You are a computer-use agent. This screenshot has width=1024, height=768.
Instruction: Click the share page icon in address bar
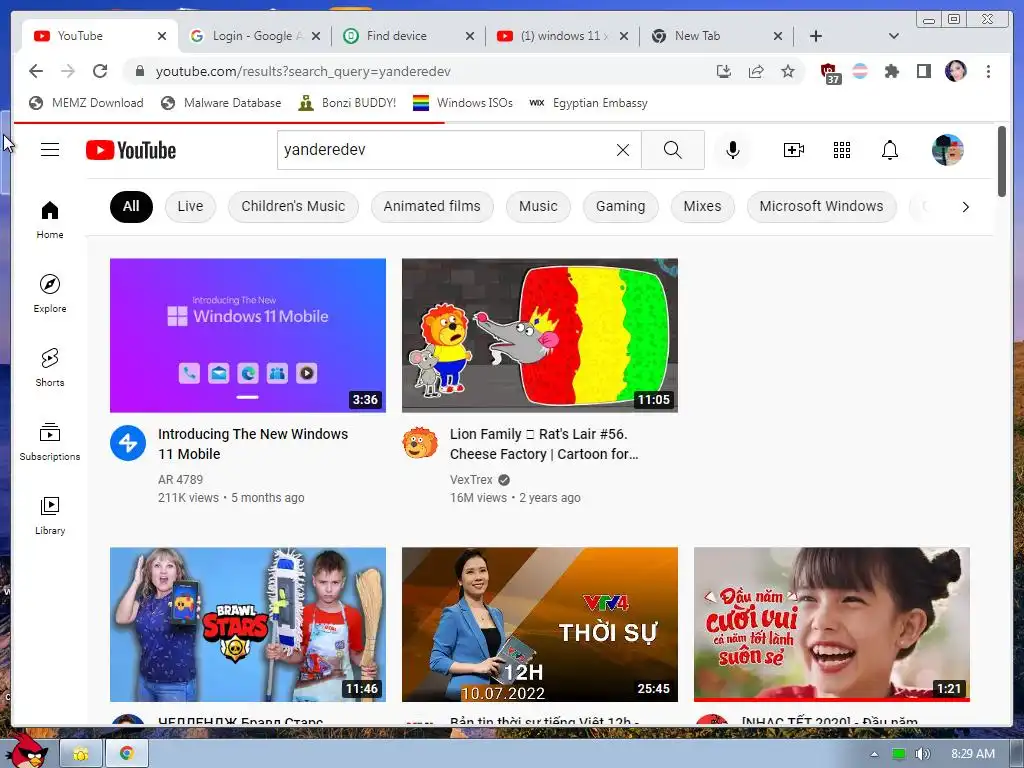(756, 71)
